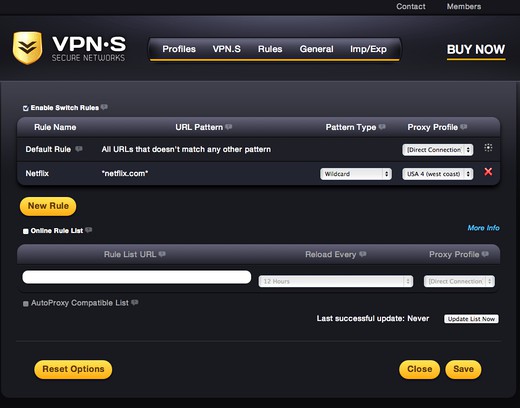Open the USA 4 (west coast) profile dropdown

[437, 174]
